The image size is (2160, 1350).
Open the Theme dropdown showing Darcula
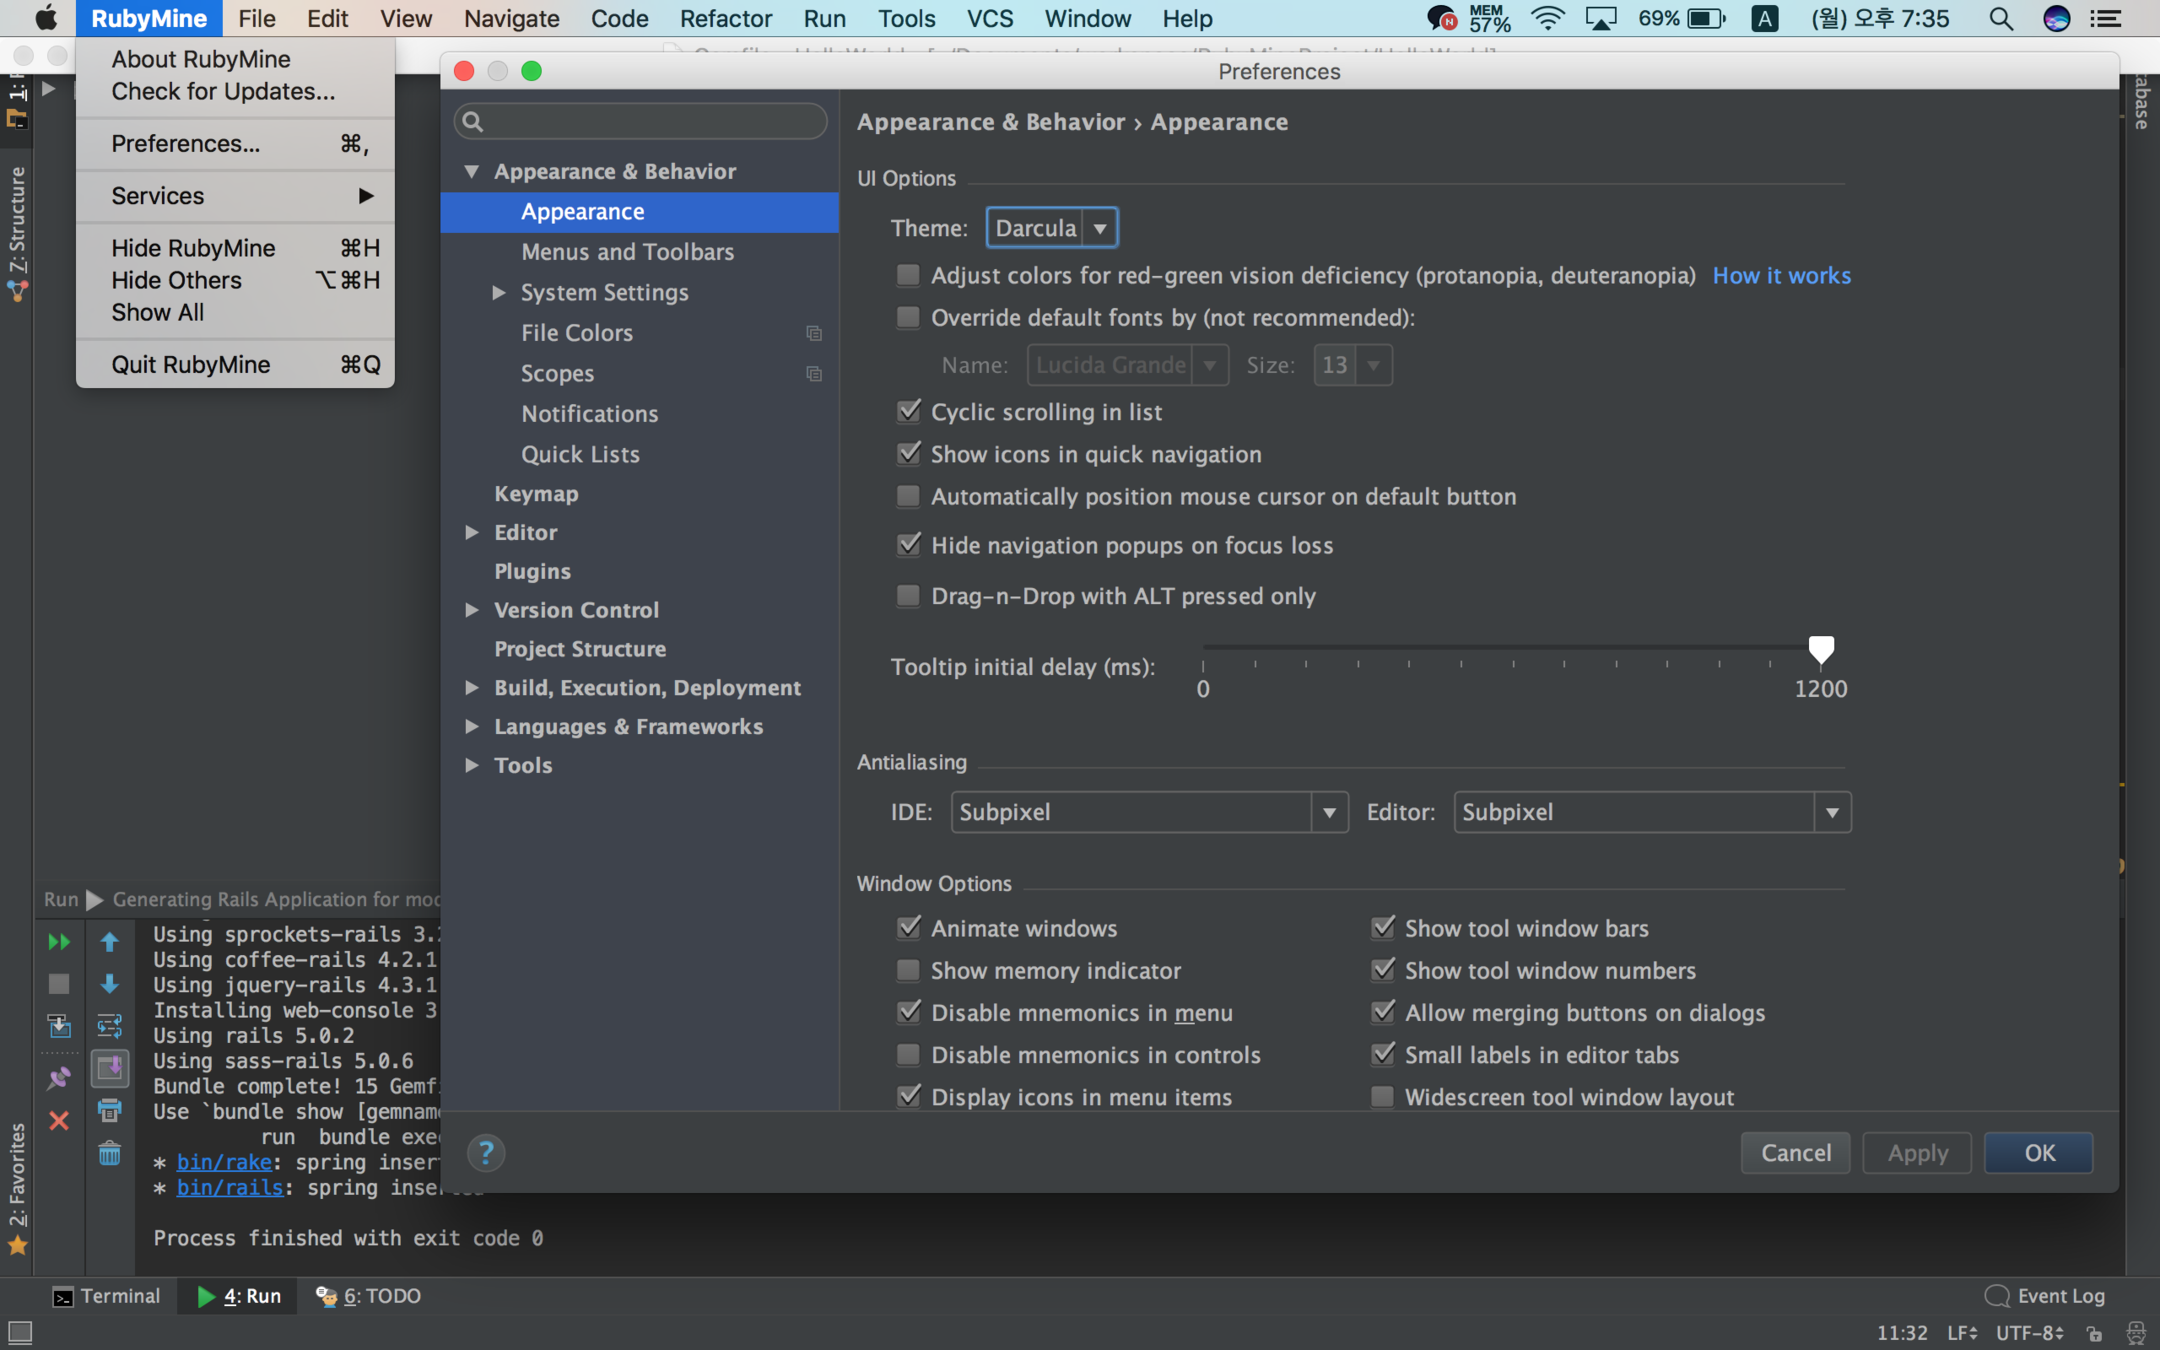(1052, 228)
